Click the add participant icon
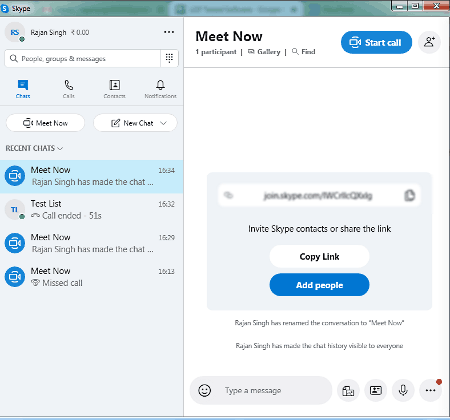Viewport: 450px width, 420px height. click(429, 42)
